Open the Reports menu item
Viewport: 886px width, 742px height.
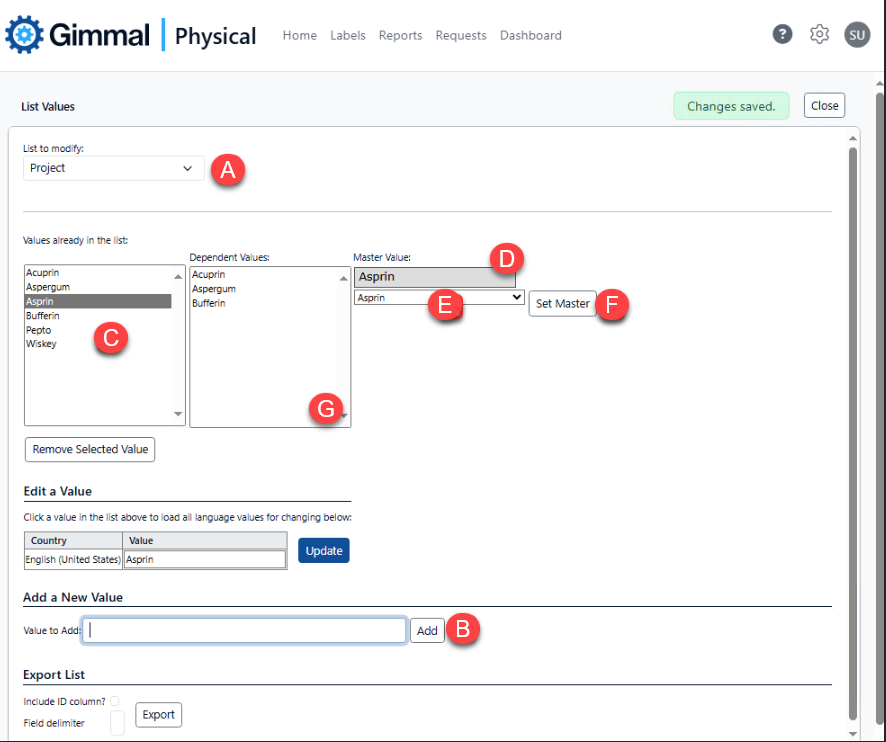(x=400, y=35)
